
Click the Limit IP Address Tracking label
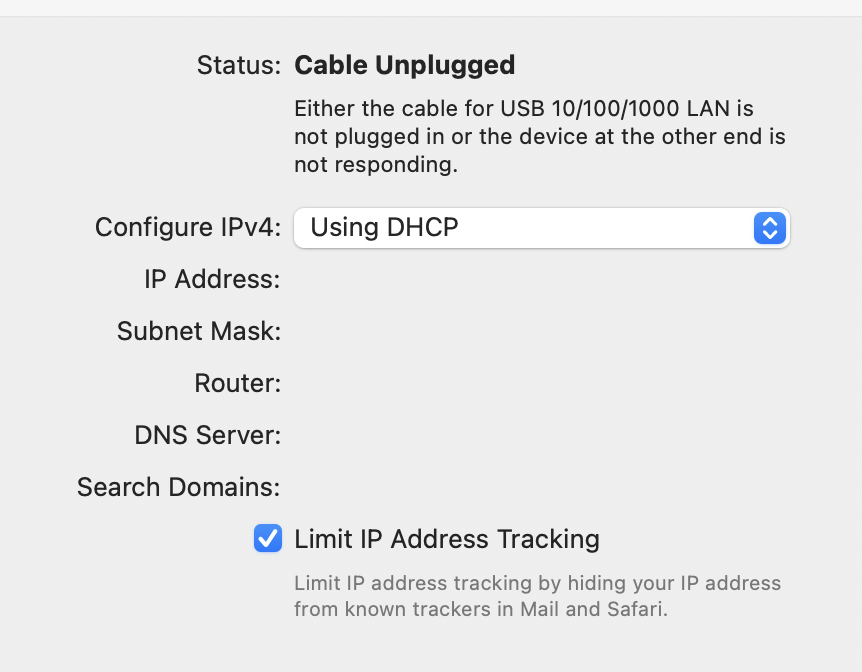(447, 540)
